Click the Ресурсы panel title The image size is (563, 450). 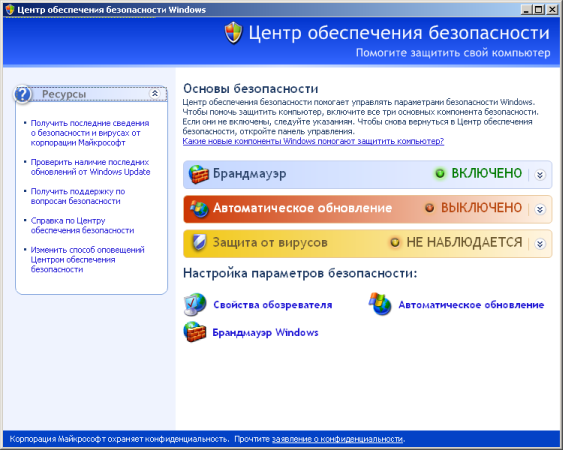point(64,94)
